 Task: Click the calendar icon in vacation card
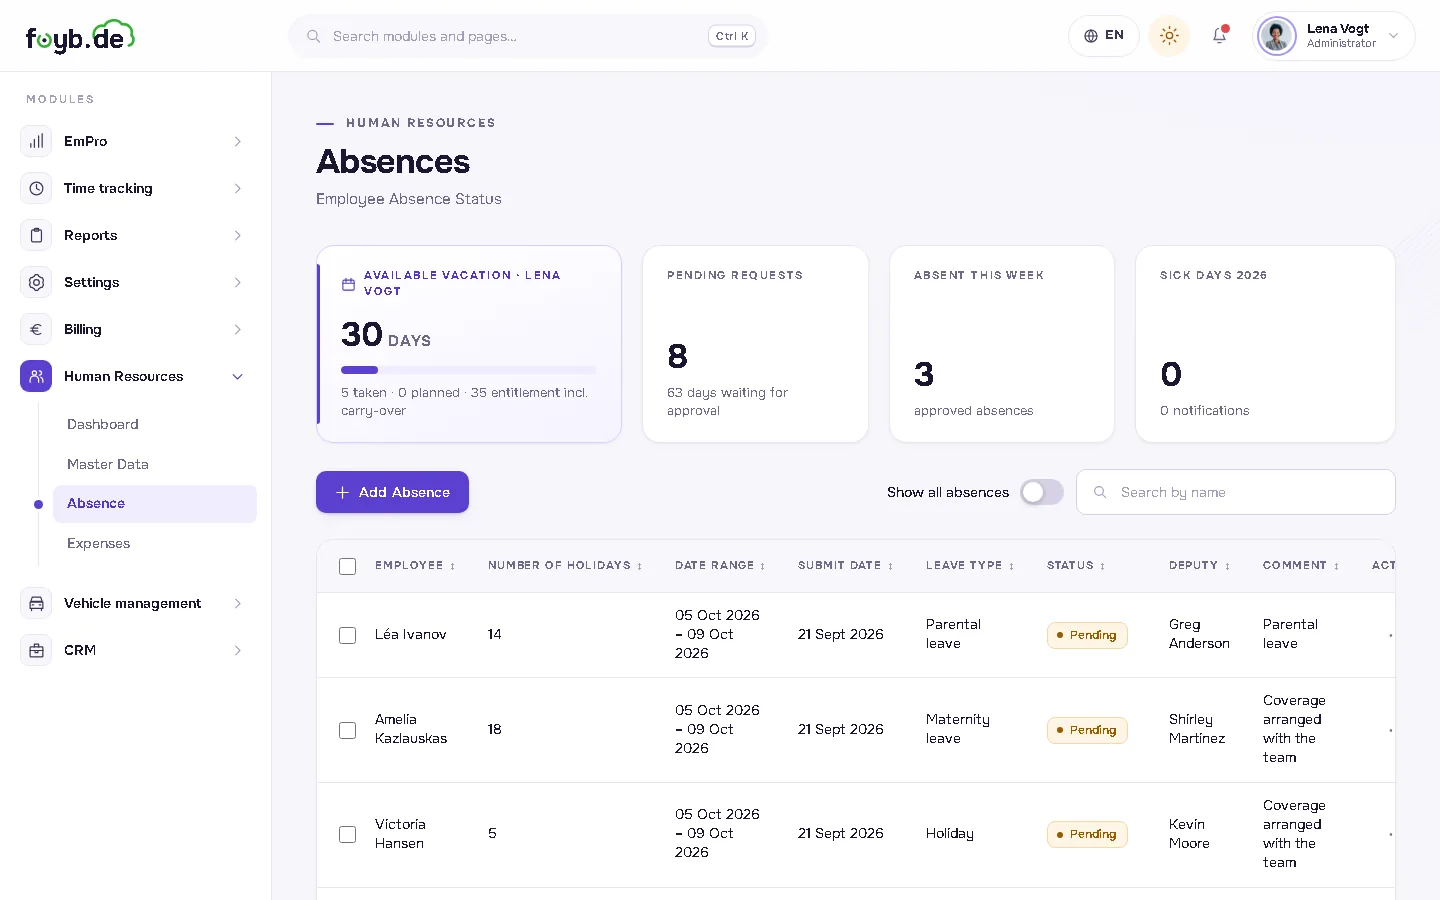coord(348,284)
